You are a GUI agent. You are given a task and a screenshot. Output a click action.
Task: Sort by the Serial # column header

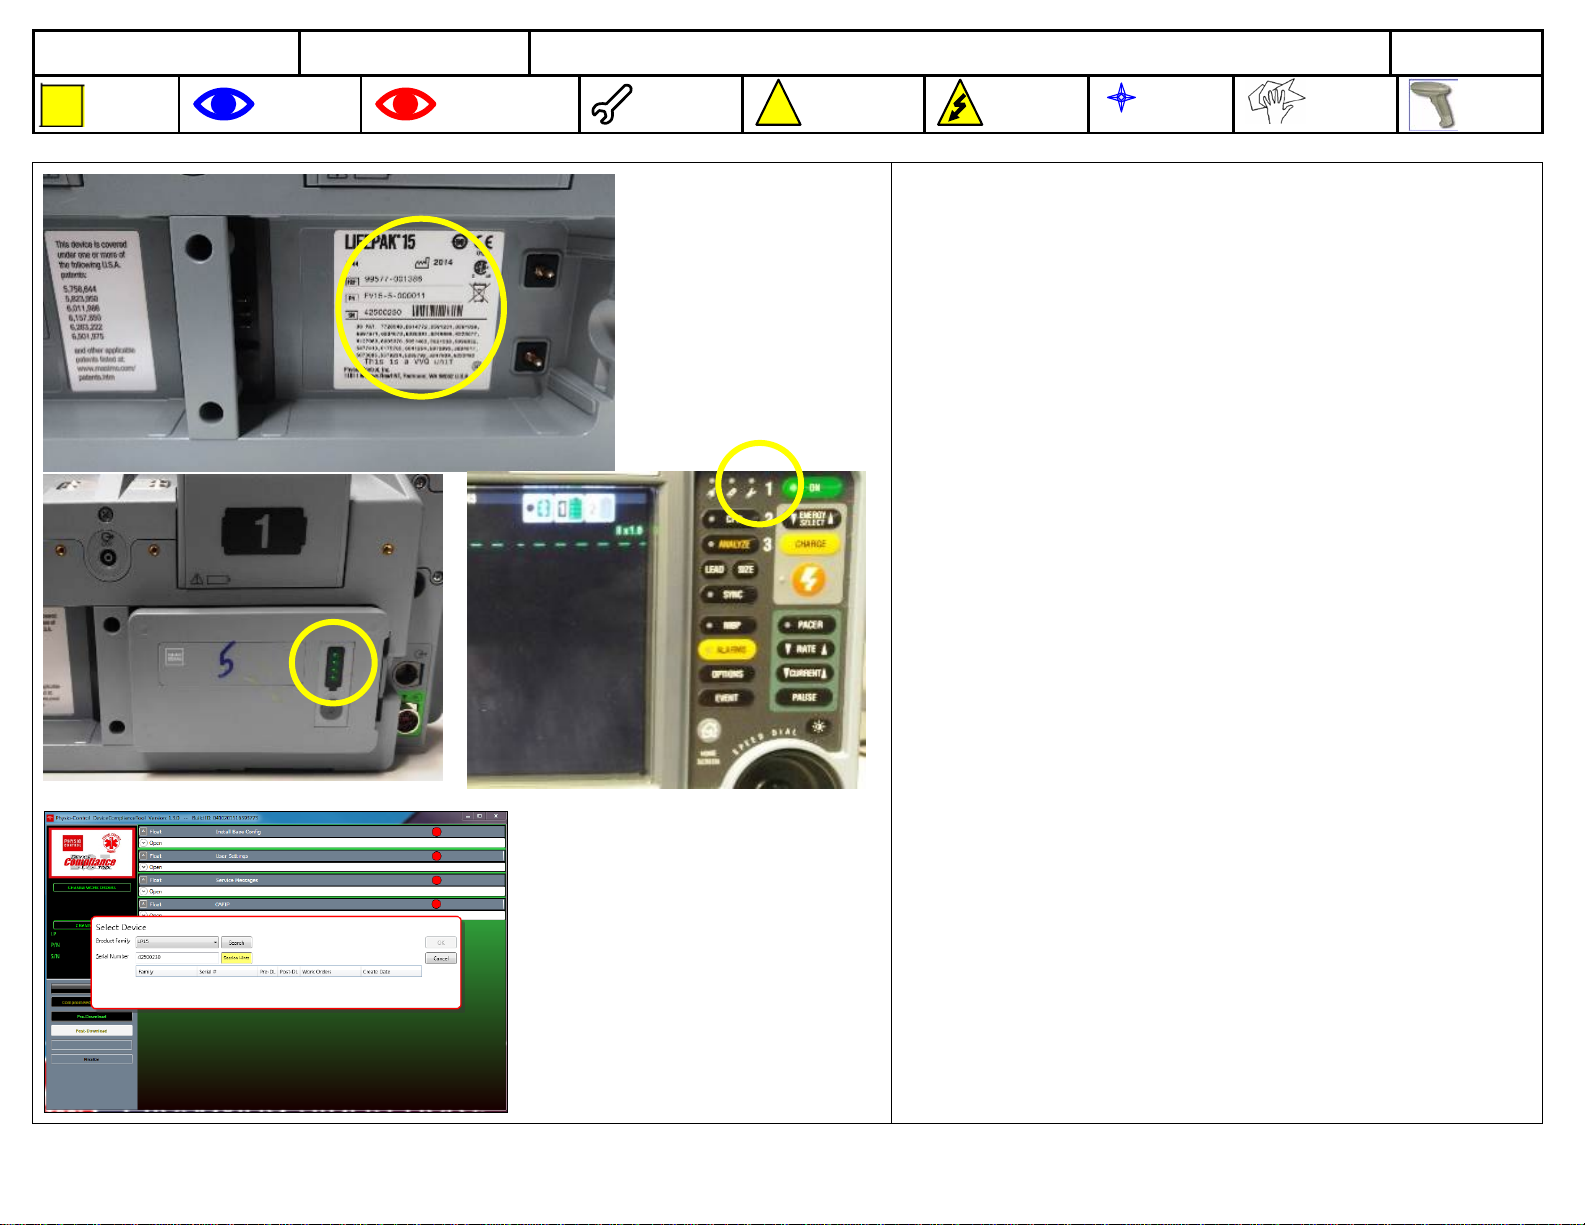pos(227,972)
